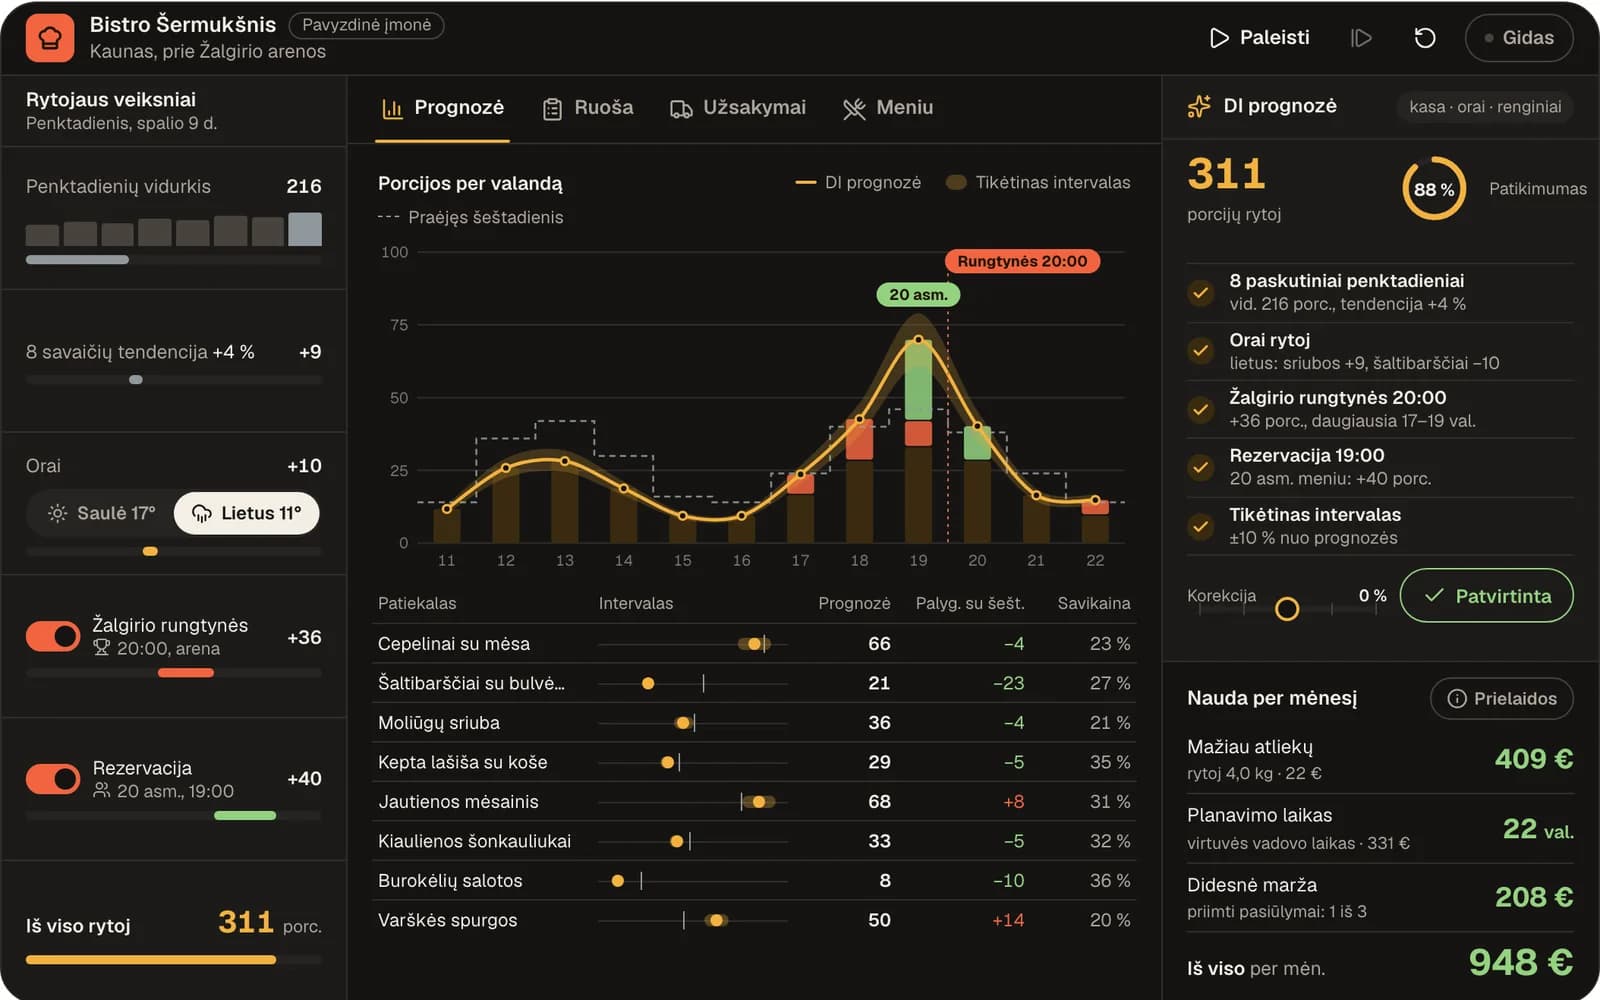Click the reset circular arrow icon
Viewport: 1600px width, 1000px height.
pos(1425,38)
